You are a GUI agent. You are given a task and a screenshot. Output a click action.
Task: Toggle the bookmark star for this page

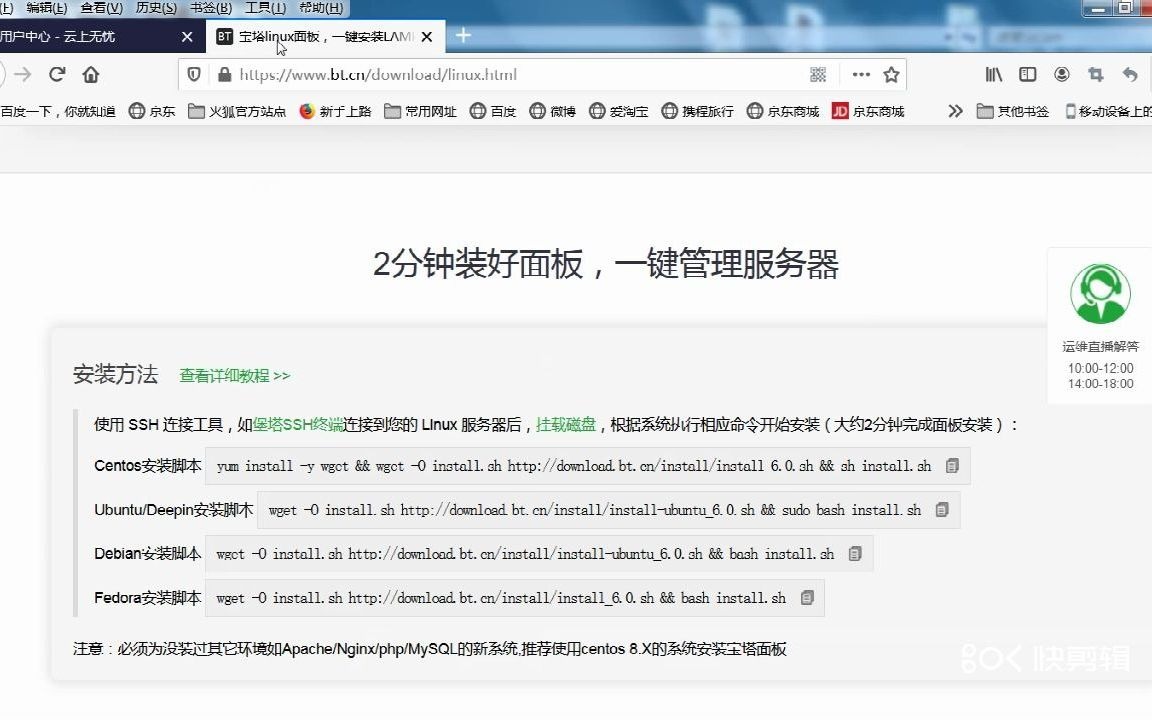(891, 74)
